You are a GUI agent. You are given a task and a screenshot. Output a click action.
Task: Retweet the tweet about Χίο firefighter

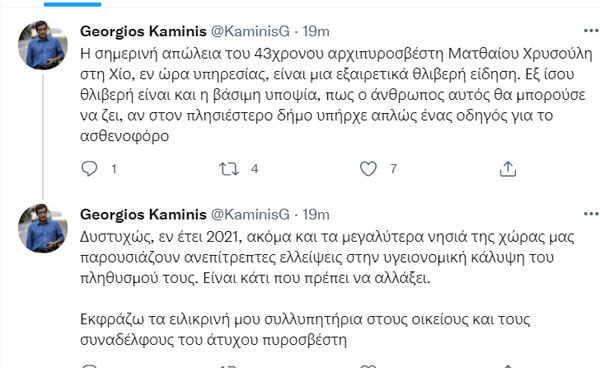click(229, 169)
